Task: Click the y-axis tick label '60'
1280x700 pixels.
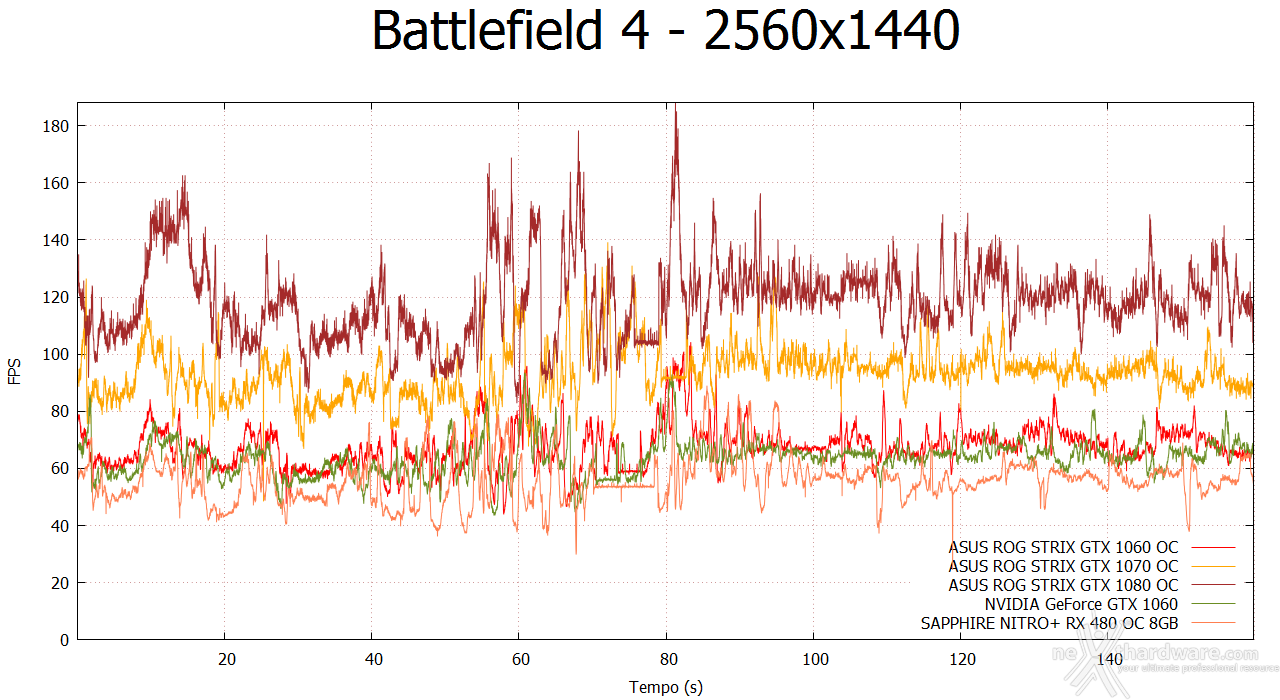Action: [x=59, y=468]
